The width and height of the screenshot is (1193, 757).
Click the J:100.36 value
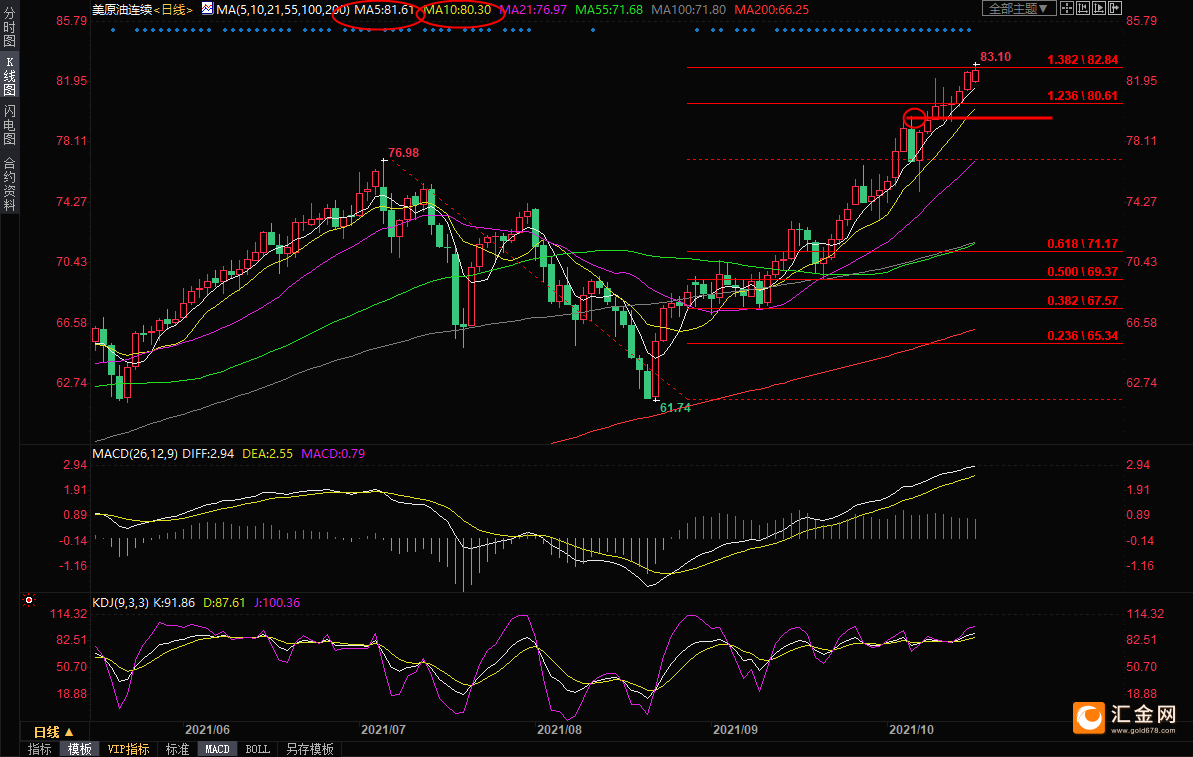(x=277, y=603)
